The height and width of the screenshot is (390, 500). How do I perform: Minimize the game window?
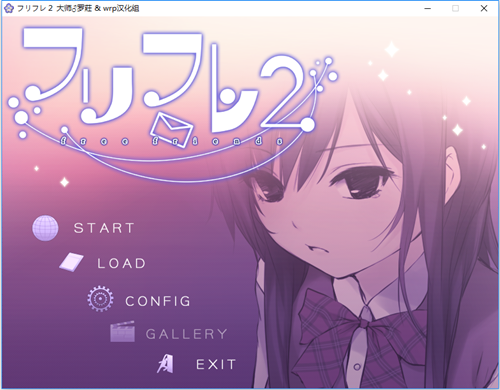[x=428, y=8]
